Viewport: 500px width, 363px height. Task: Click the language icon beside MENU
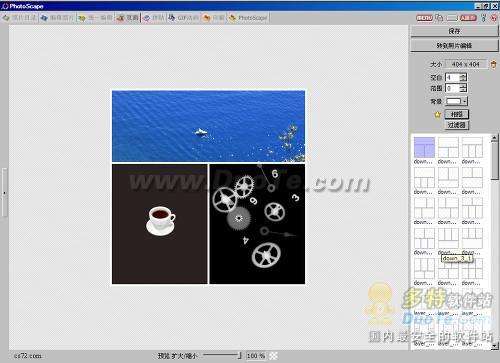439,18
